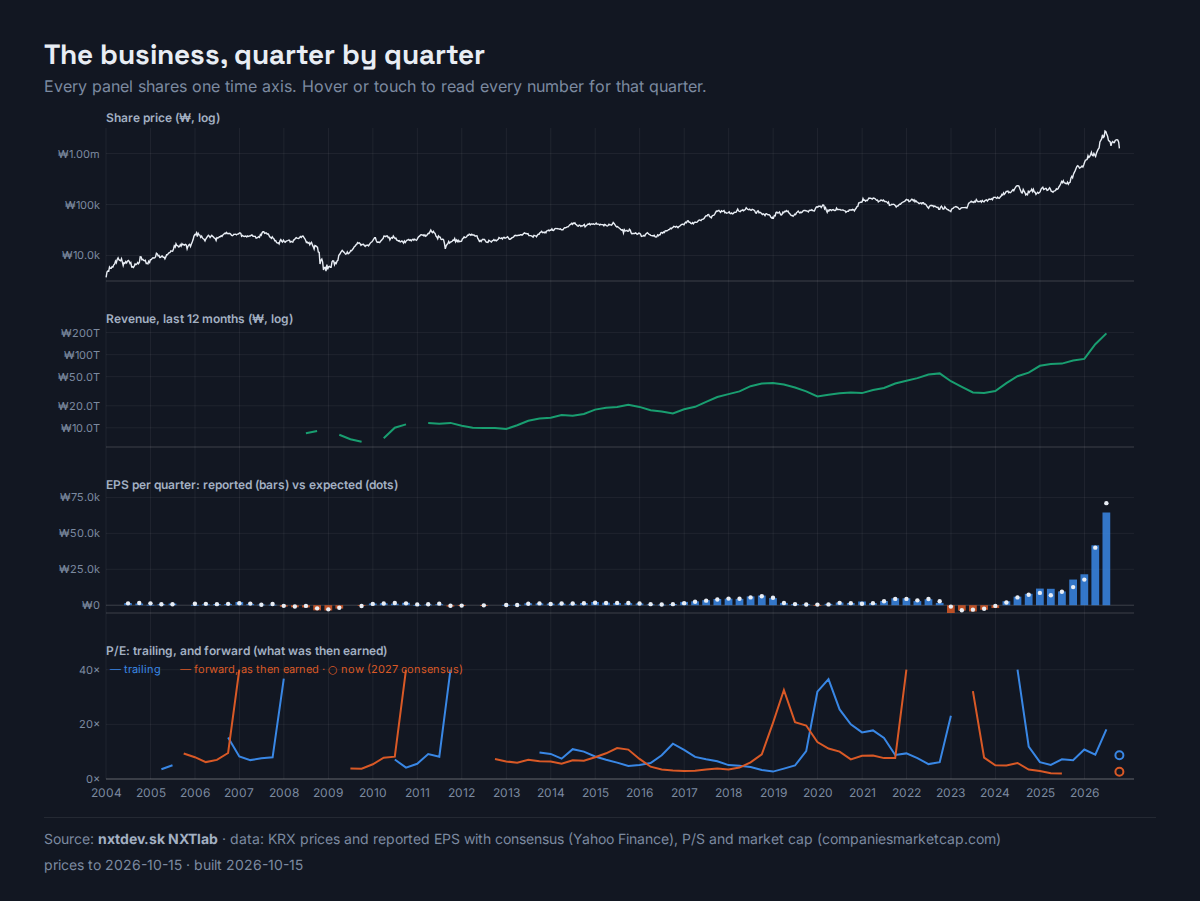Open the 'nxtdev.sk NXTlab' source link
The image size is (1200, 901).
pos(157,839)
